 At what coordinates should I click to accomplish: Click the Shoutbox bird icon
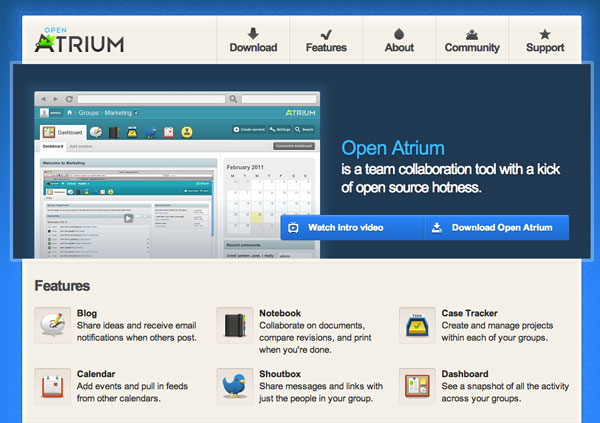pos(234,385)
